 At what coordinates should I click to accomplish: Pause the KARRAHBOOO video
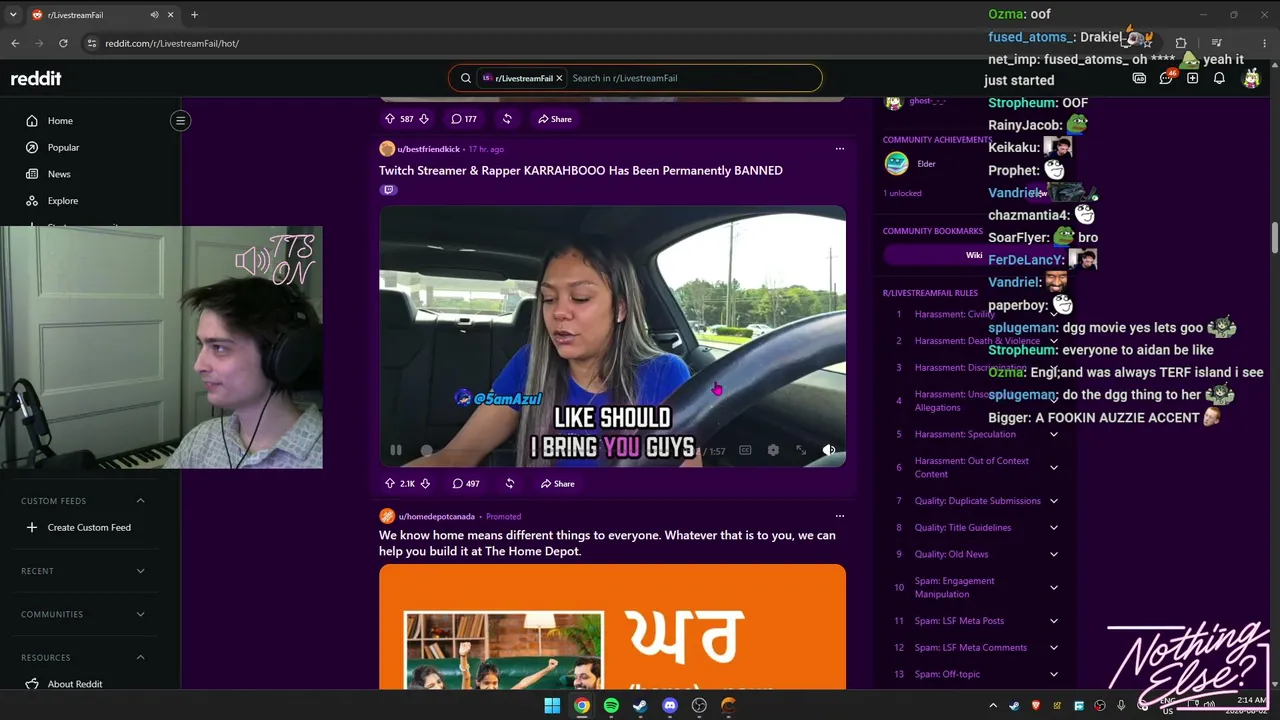[396, 451]
